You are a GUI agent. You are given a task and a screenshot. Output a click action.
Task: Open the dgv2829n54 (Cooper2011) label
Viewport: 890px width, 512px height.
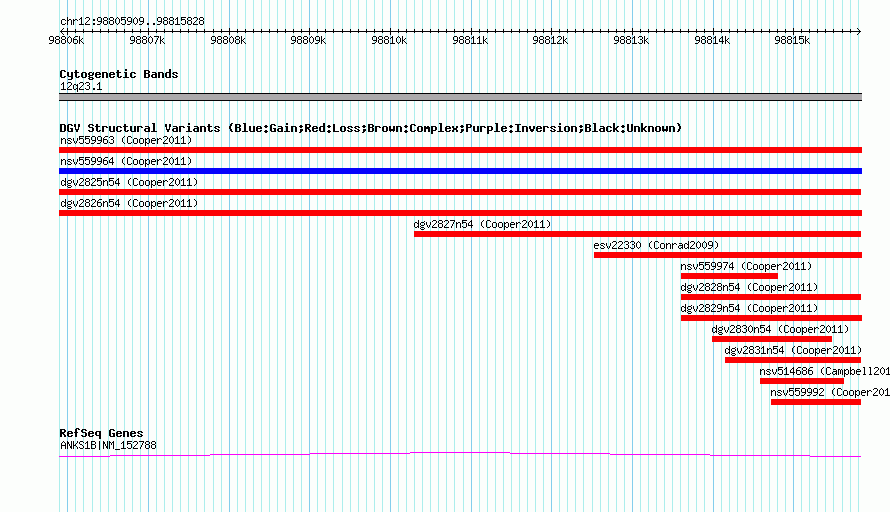click(x=749, y=308)
